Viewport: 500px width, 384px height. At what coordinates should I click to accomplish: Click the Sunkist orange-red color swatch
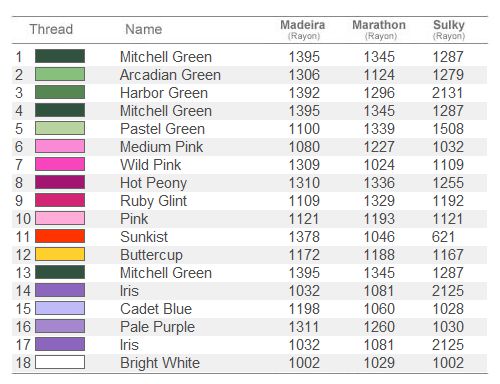tap(60, 236)
